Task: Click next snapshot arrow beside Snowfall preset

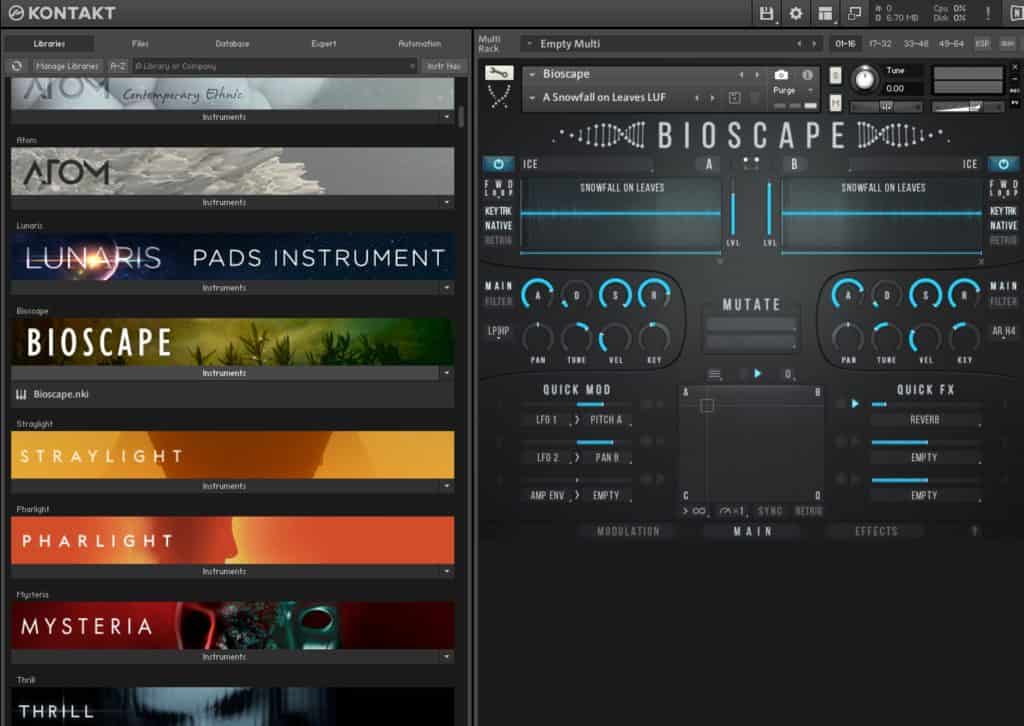Action: (x=712, y=98)
